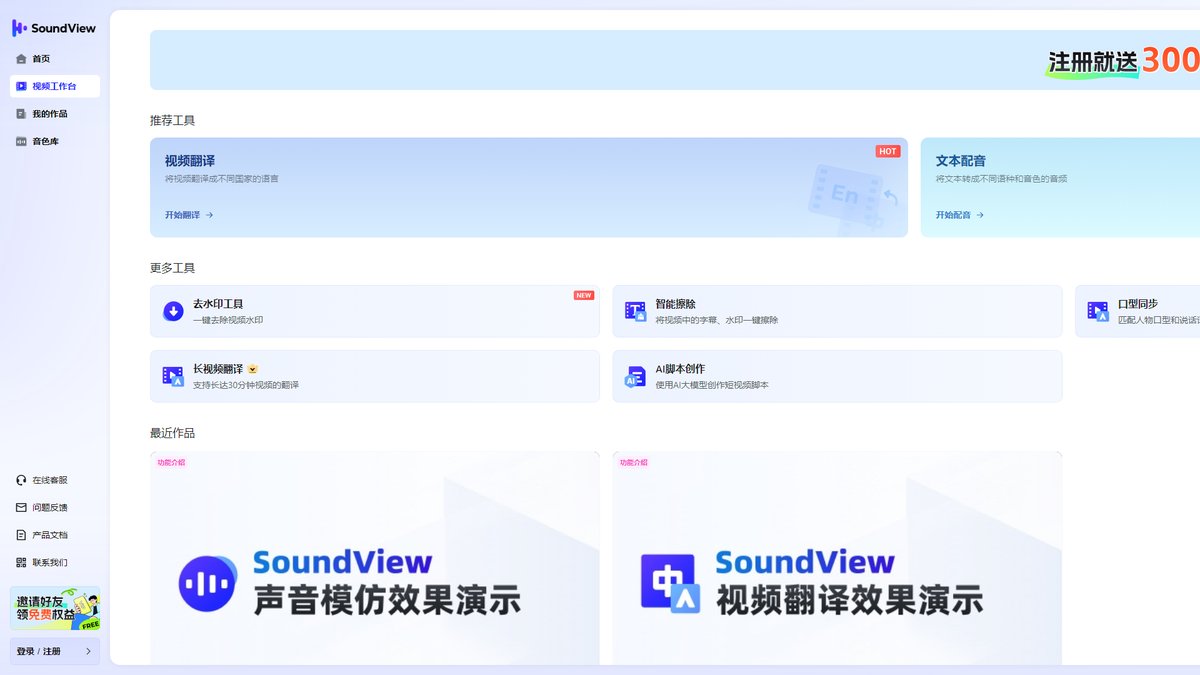The height and width of the screenshot is (675, 1200).
Task: Open 产品文档 product docs
Action: pyautogui.click(x=50, y=535)
